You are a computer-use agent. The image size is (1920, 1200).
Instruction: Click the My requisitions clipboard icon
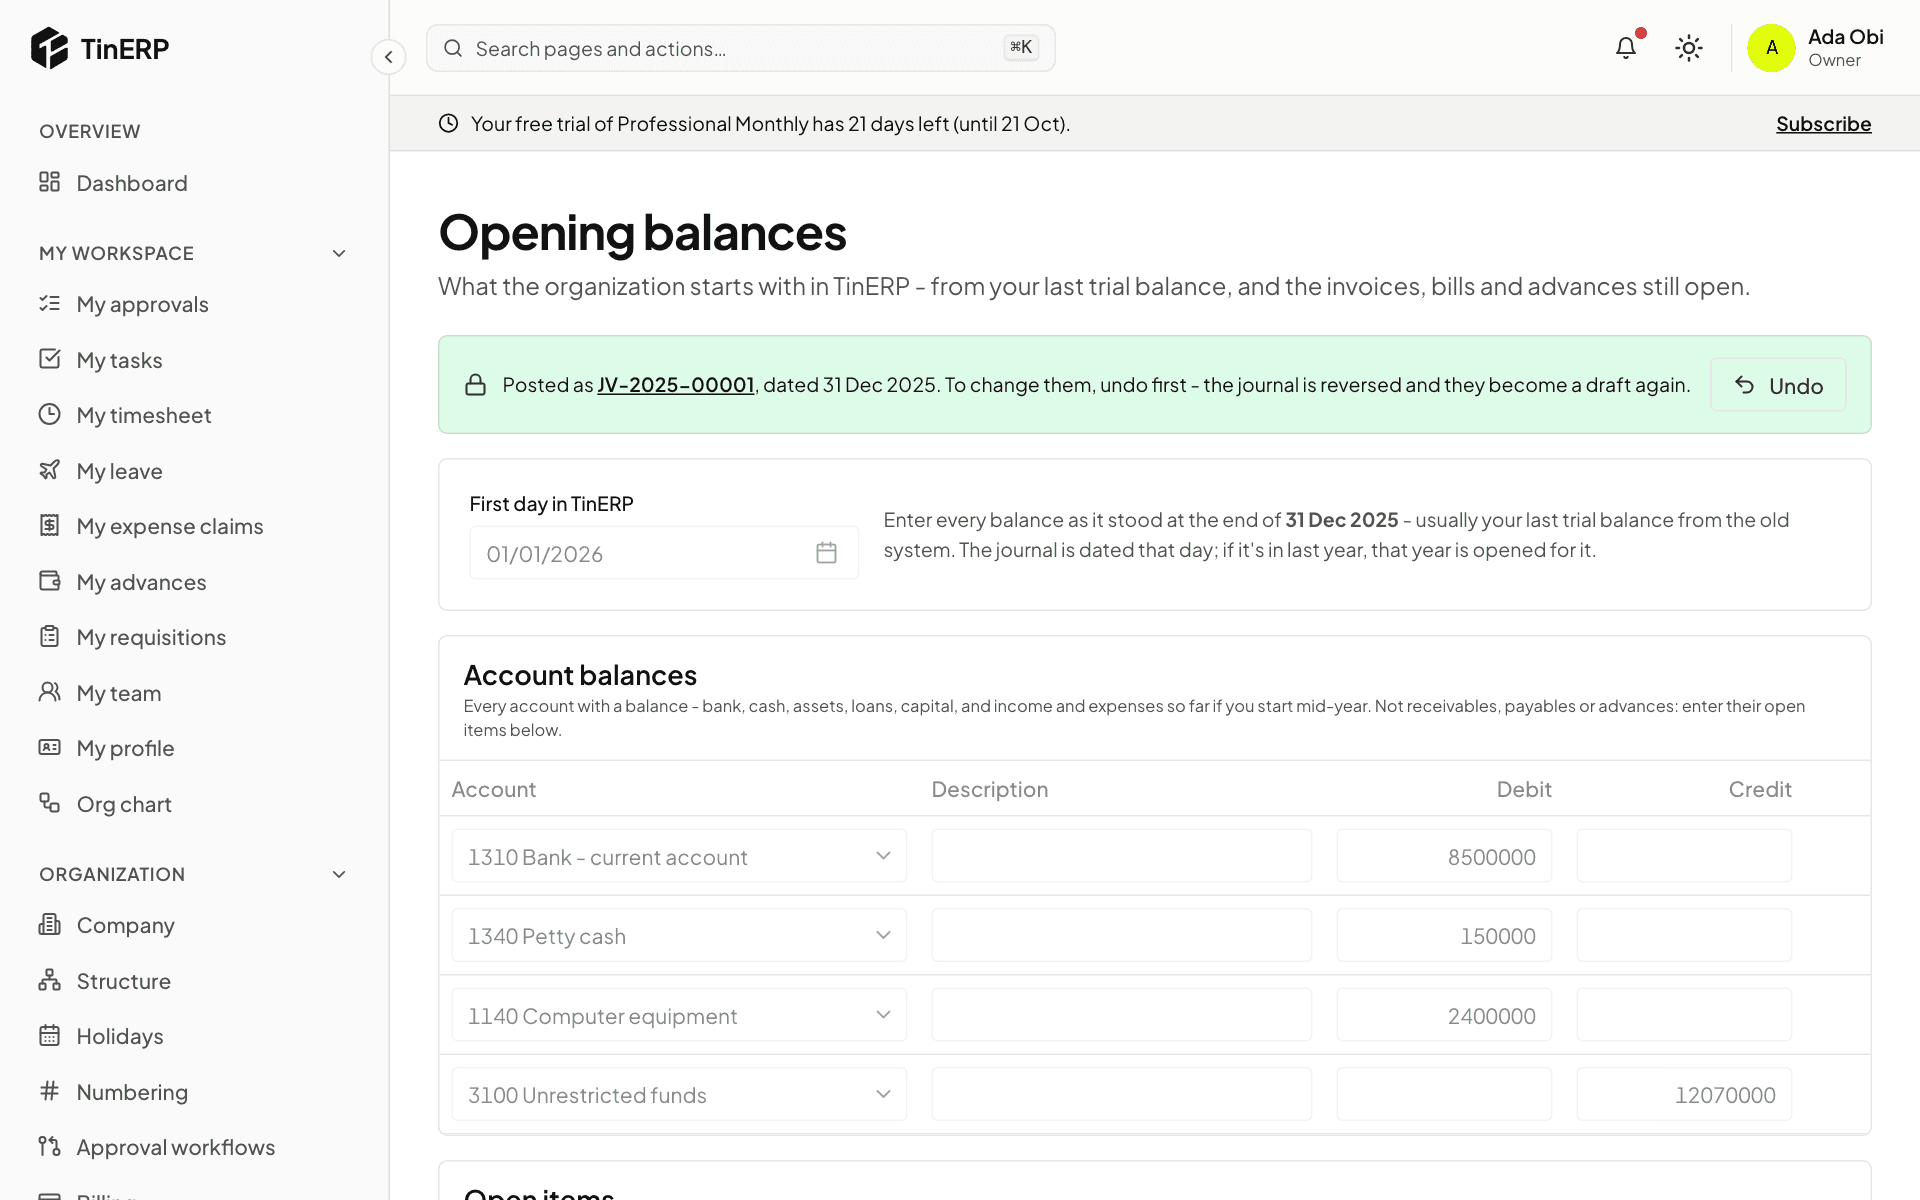click(49, 636)
